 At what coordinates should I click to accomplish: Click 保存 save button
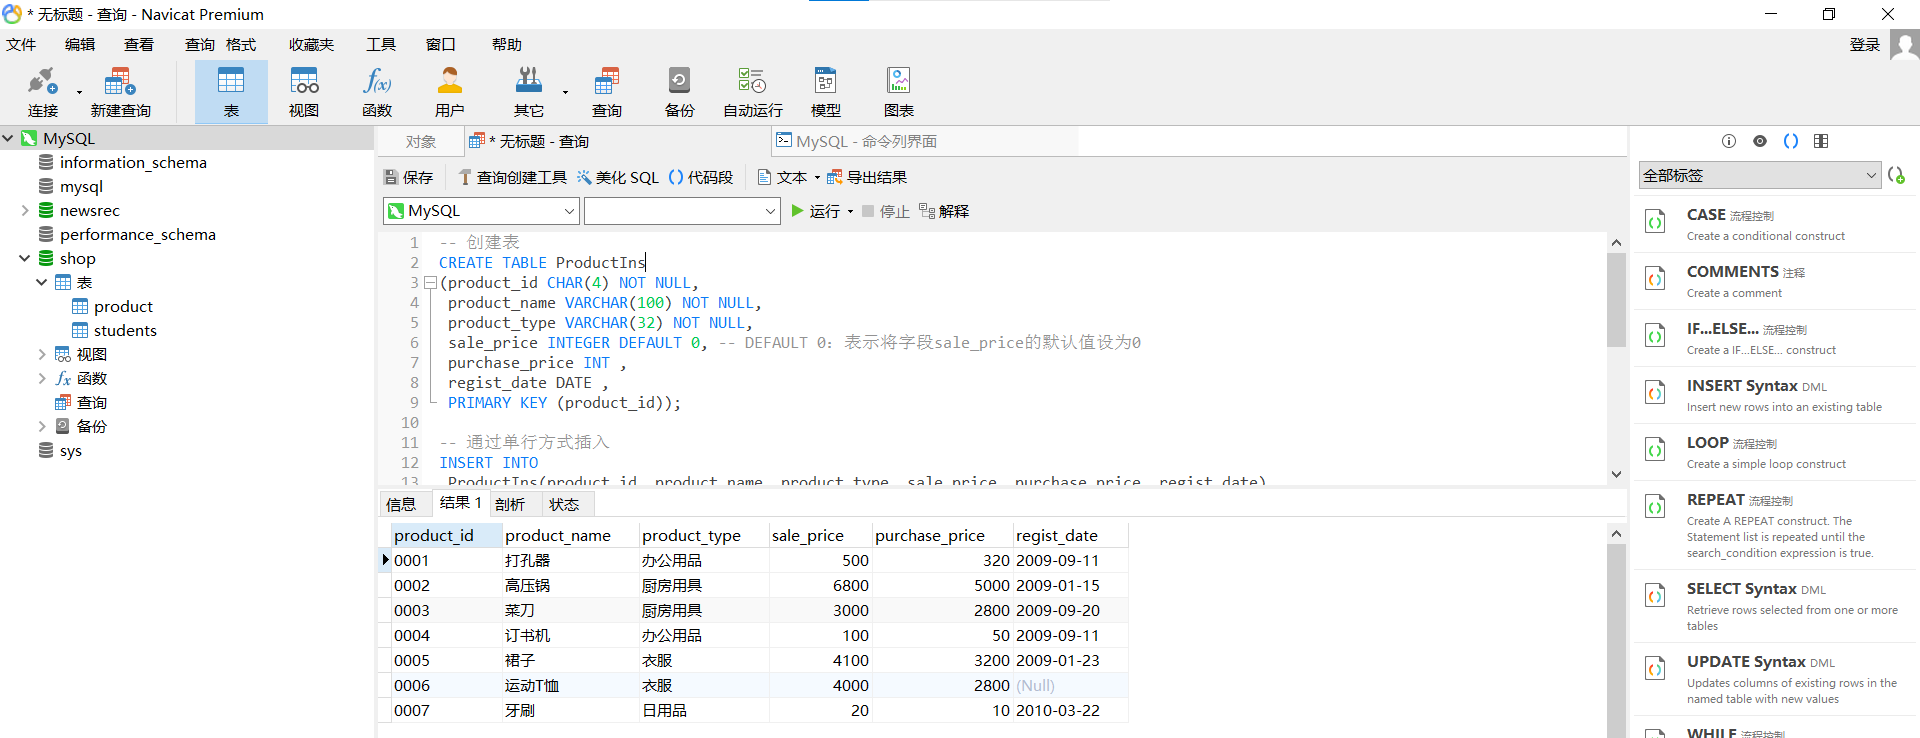pyautogui.click(x=409, y=177)
